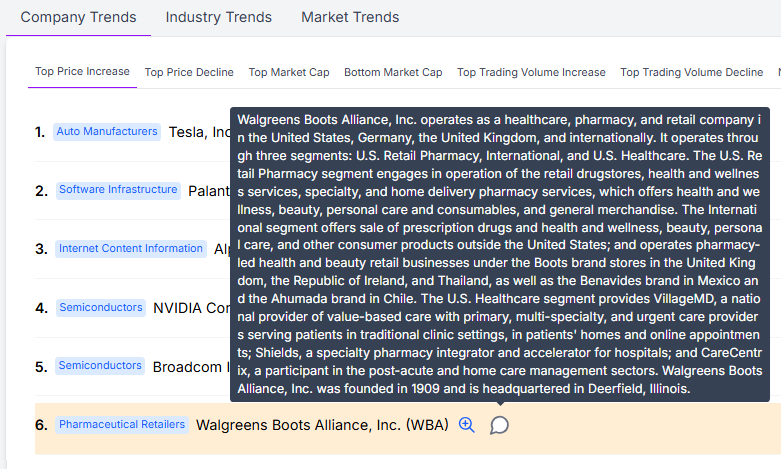Click the Semiconductors tag on row 4
This screenshot has height=469, width=781.
(100, 308)
